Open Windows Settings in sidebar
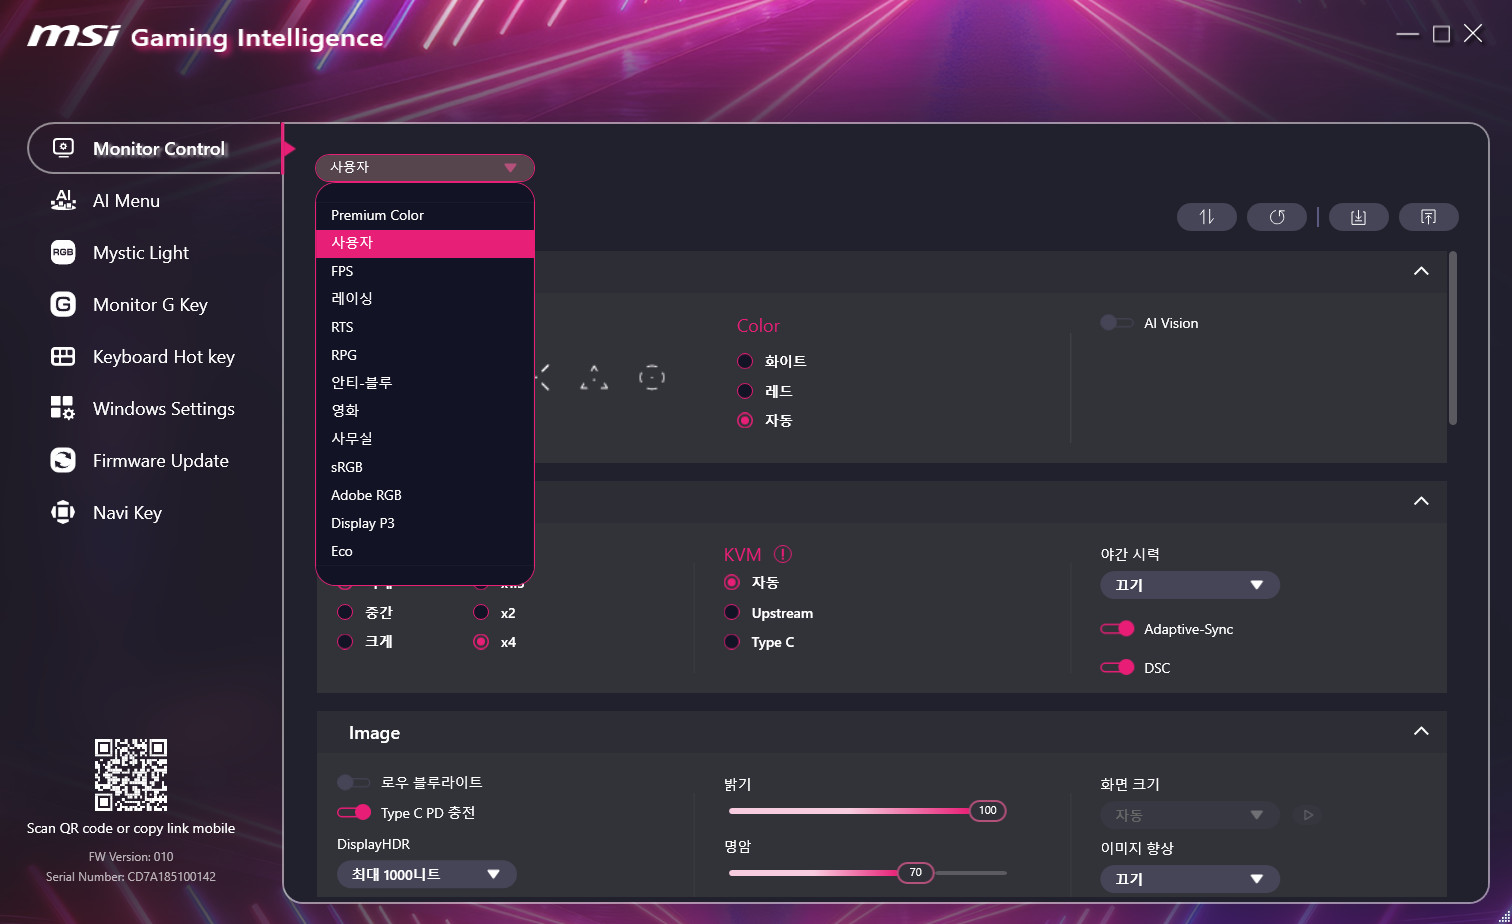Screen dimensions: 1512x924 tap(163, 409)
